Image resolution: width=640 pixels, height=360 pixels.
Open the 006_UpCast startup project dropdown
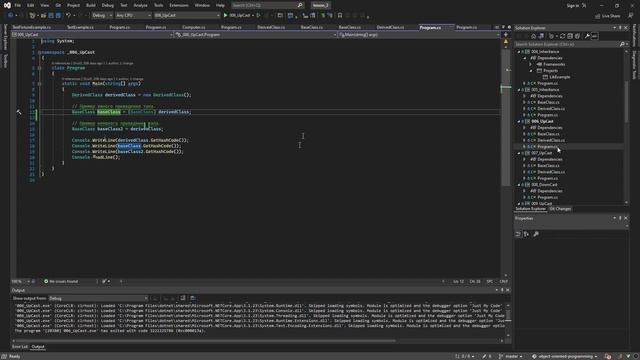187,16
